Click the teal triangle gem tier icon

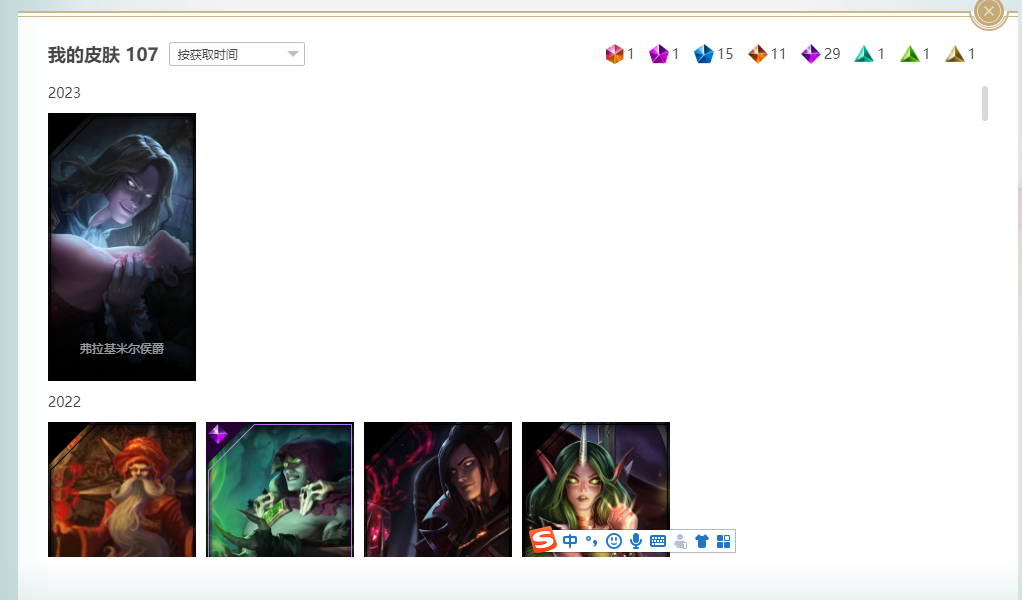(864, 54)
